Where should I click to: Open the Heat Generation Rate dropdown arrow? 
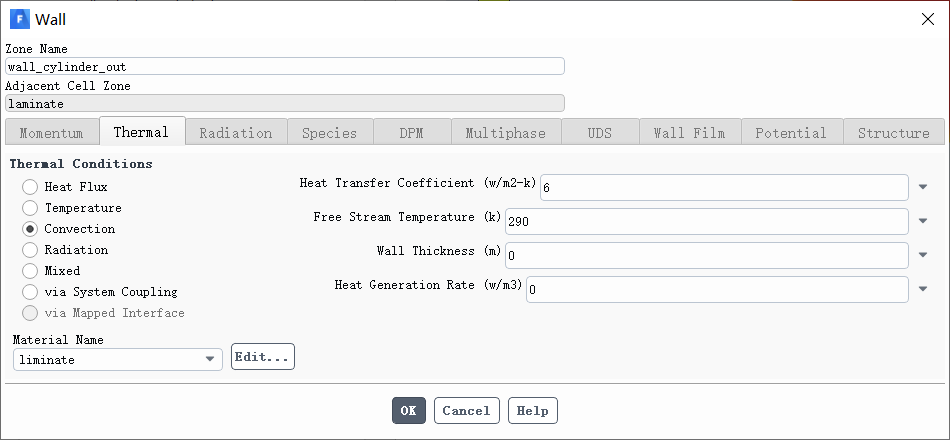(923, 289)
